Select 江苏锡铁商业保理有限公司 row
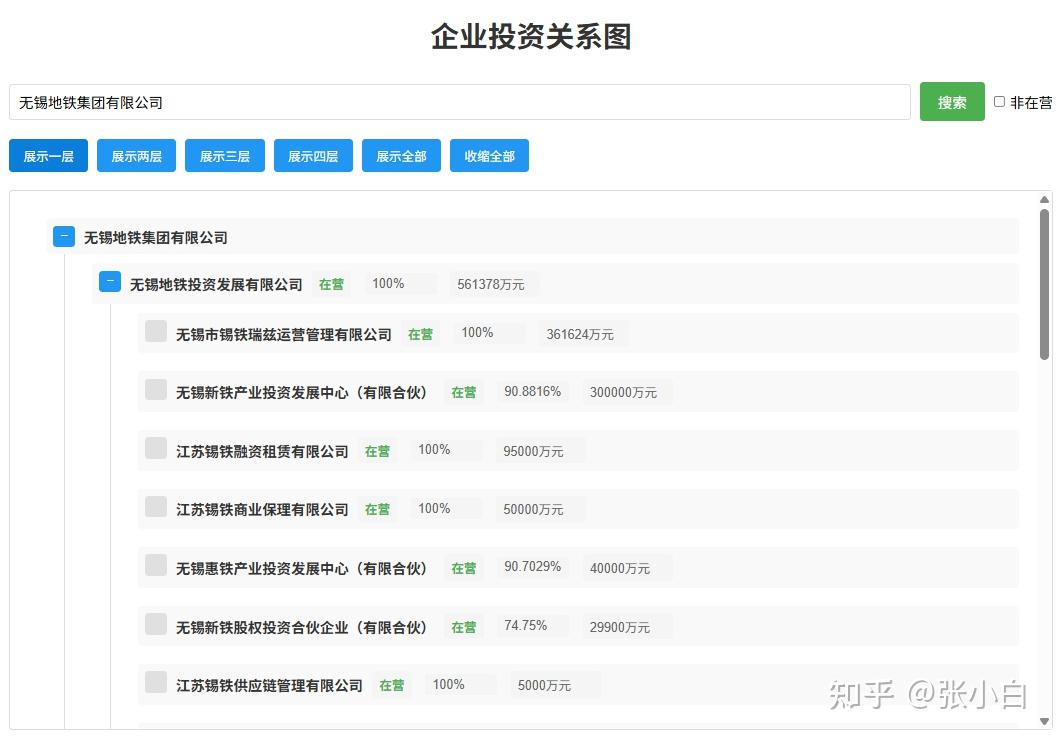 [578, 509]
